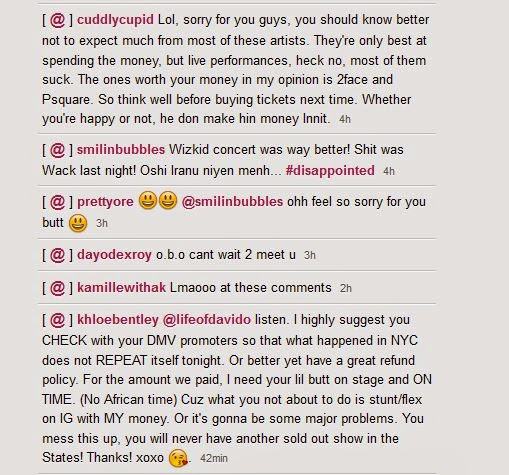Screen dimensions: 509x475
Task: Click the @ reply icon beside khloebentley
Action: (x=57, y=320)
